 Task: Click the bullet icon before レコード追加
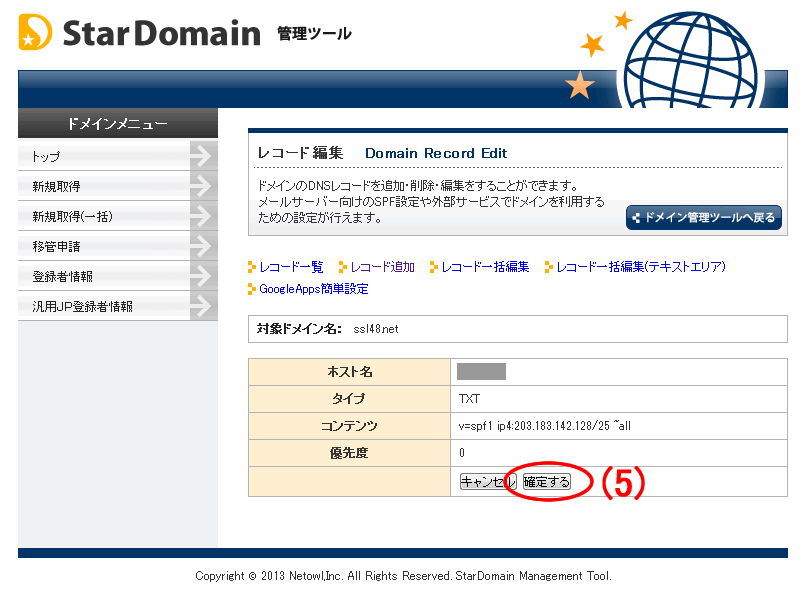[343, 267]
